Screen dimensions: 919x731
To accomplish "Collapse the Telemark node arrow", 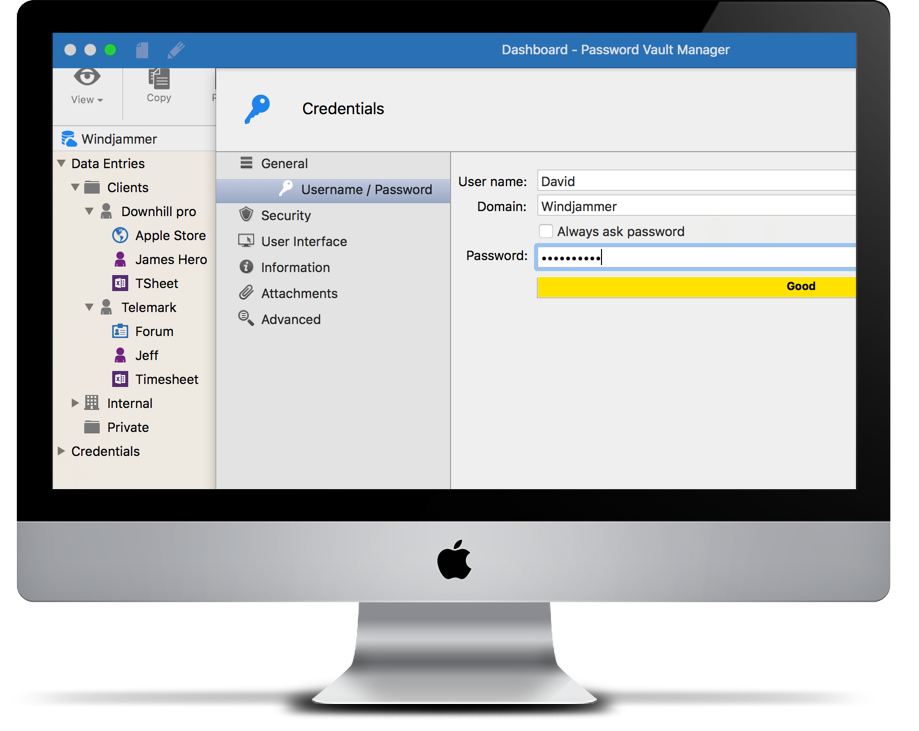I will click(89, 307).
